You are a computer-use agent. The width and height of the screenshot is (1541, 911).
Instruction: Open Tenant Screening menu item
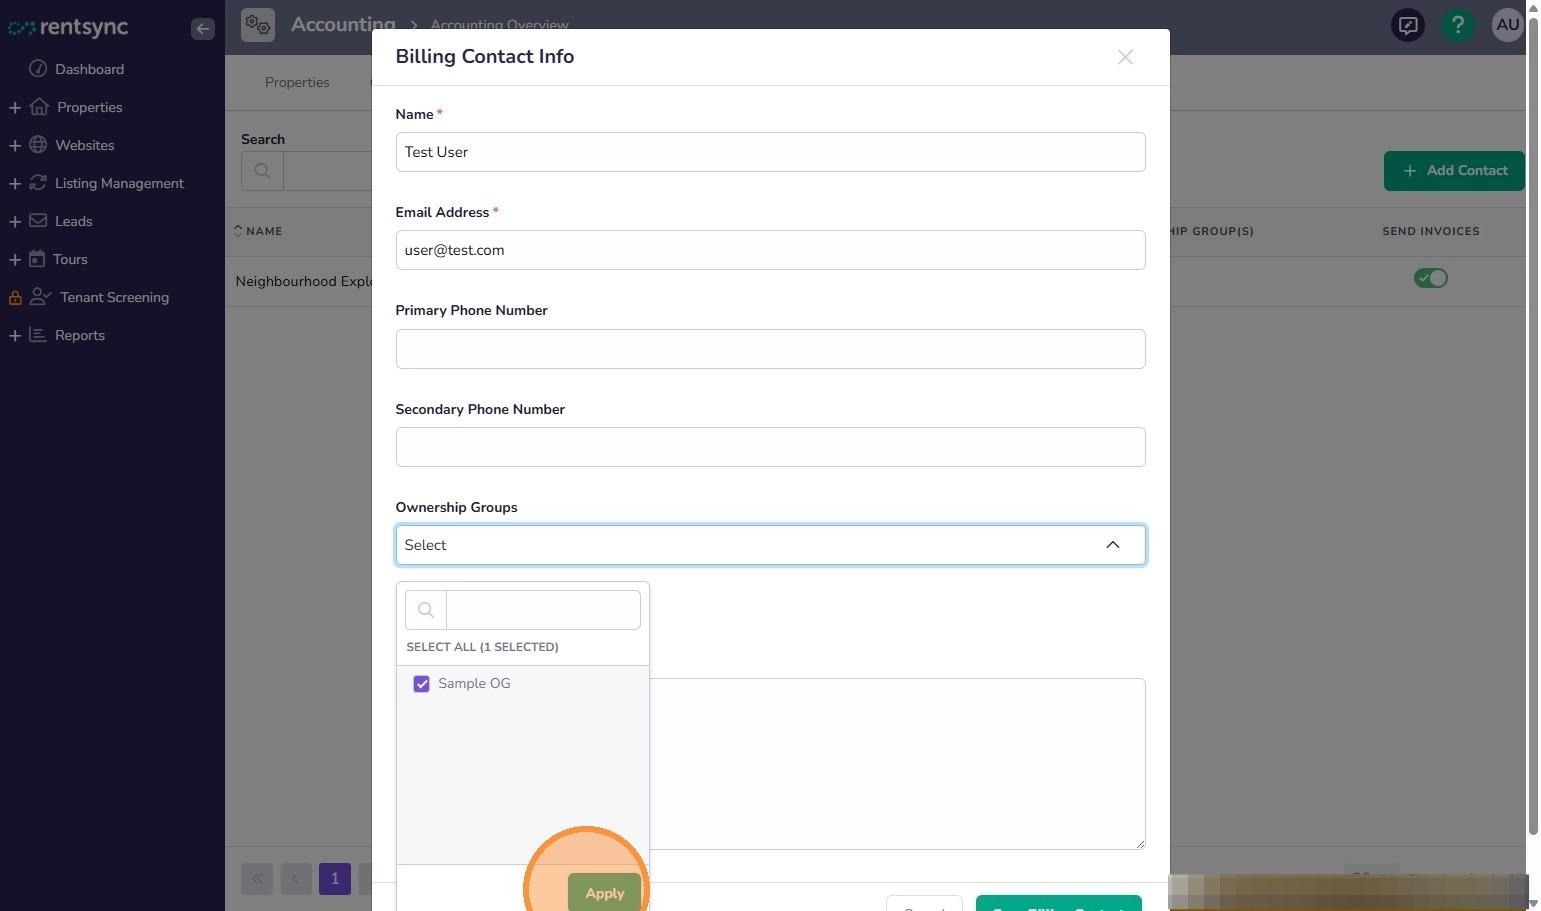[x=114, y=297]
